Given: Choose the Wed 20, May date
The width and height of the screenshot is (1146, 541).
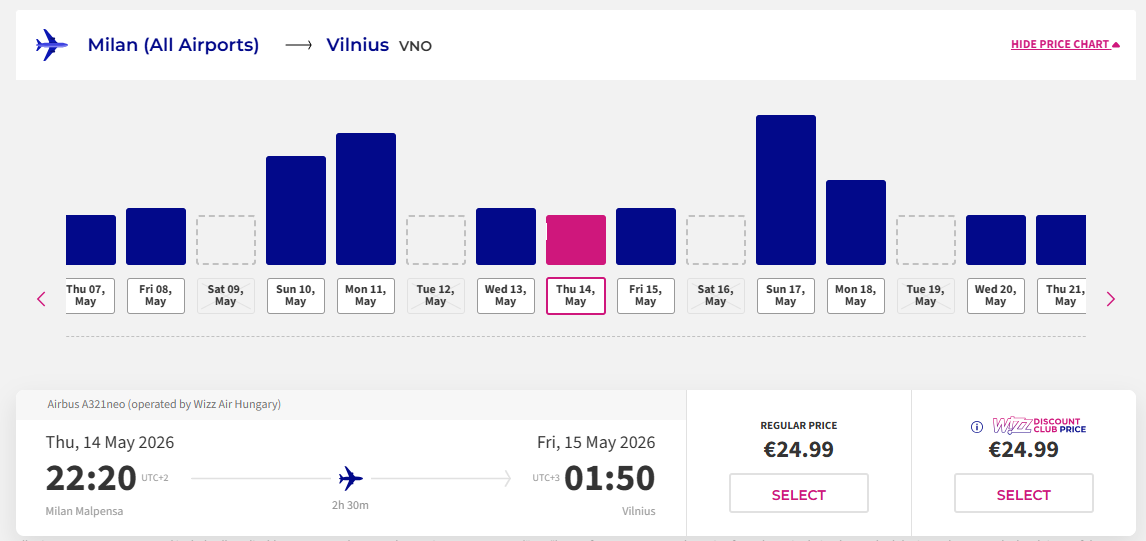Looking at the screenshot, I should 996,295.
